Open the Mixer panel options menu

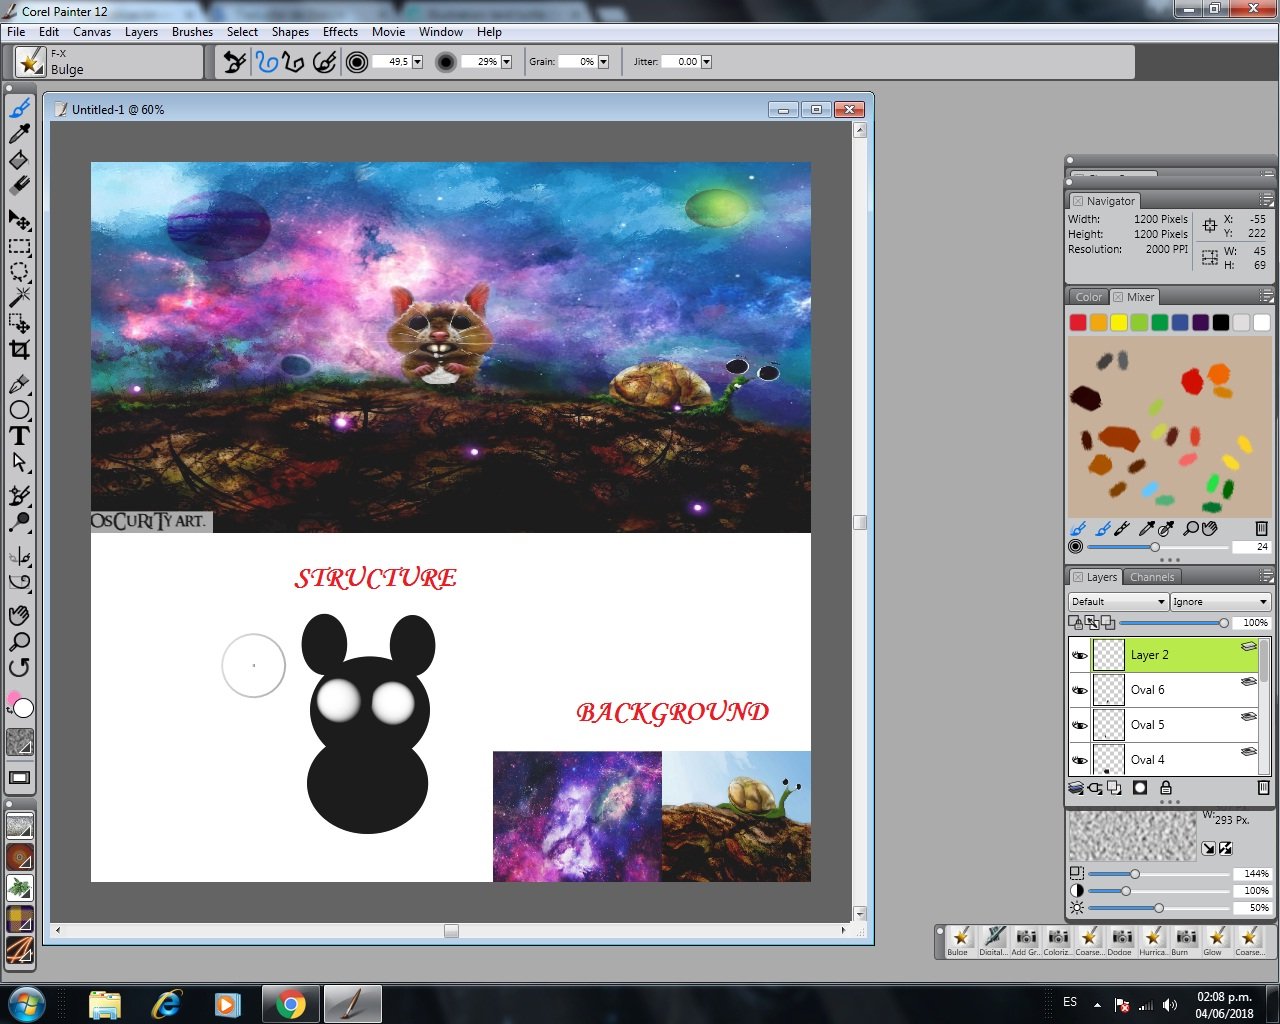(1266, 297)
